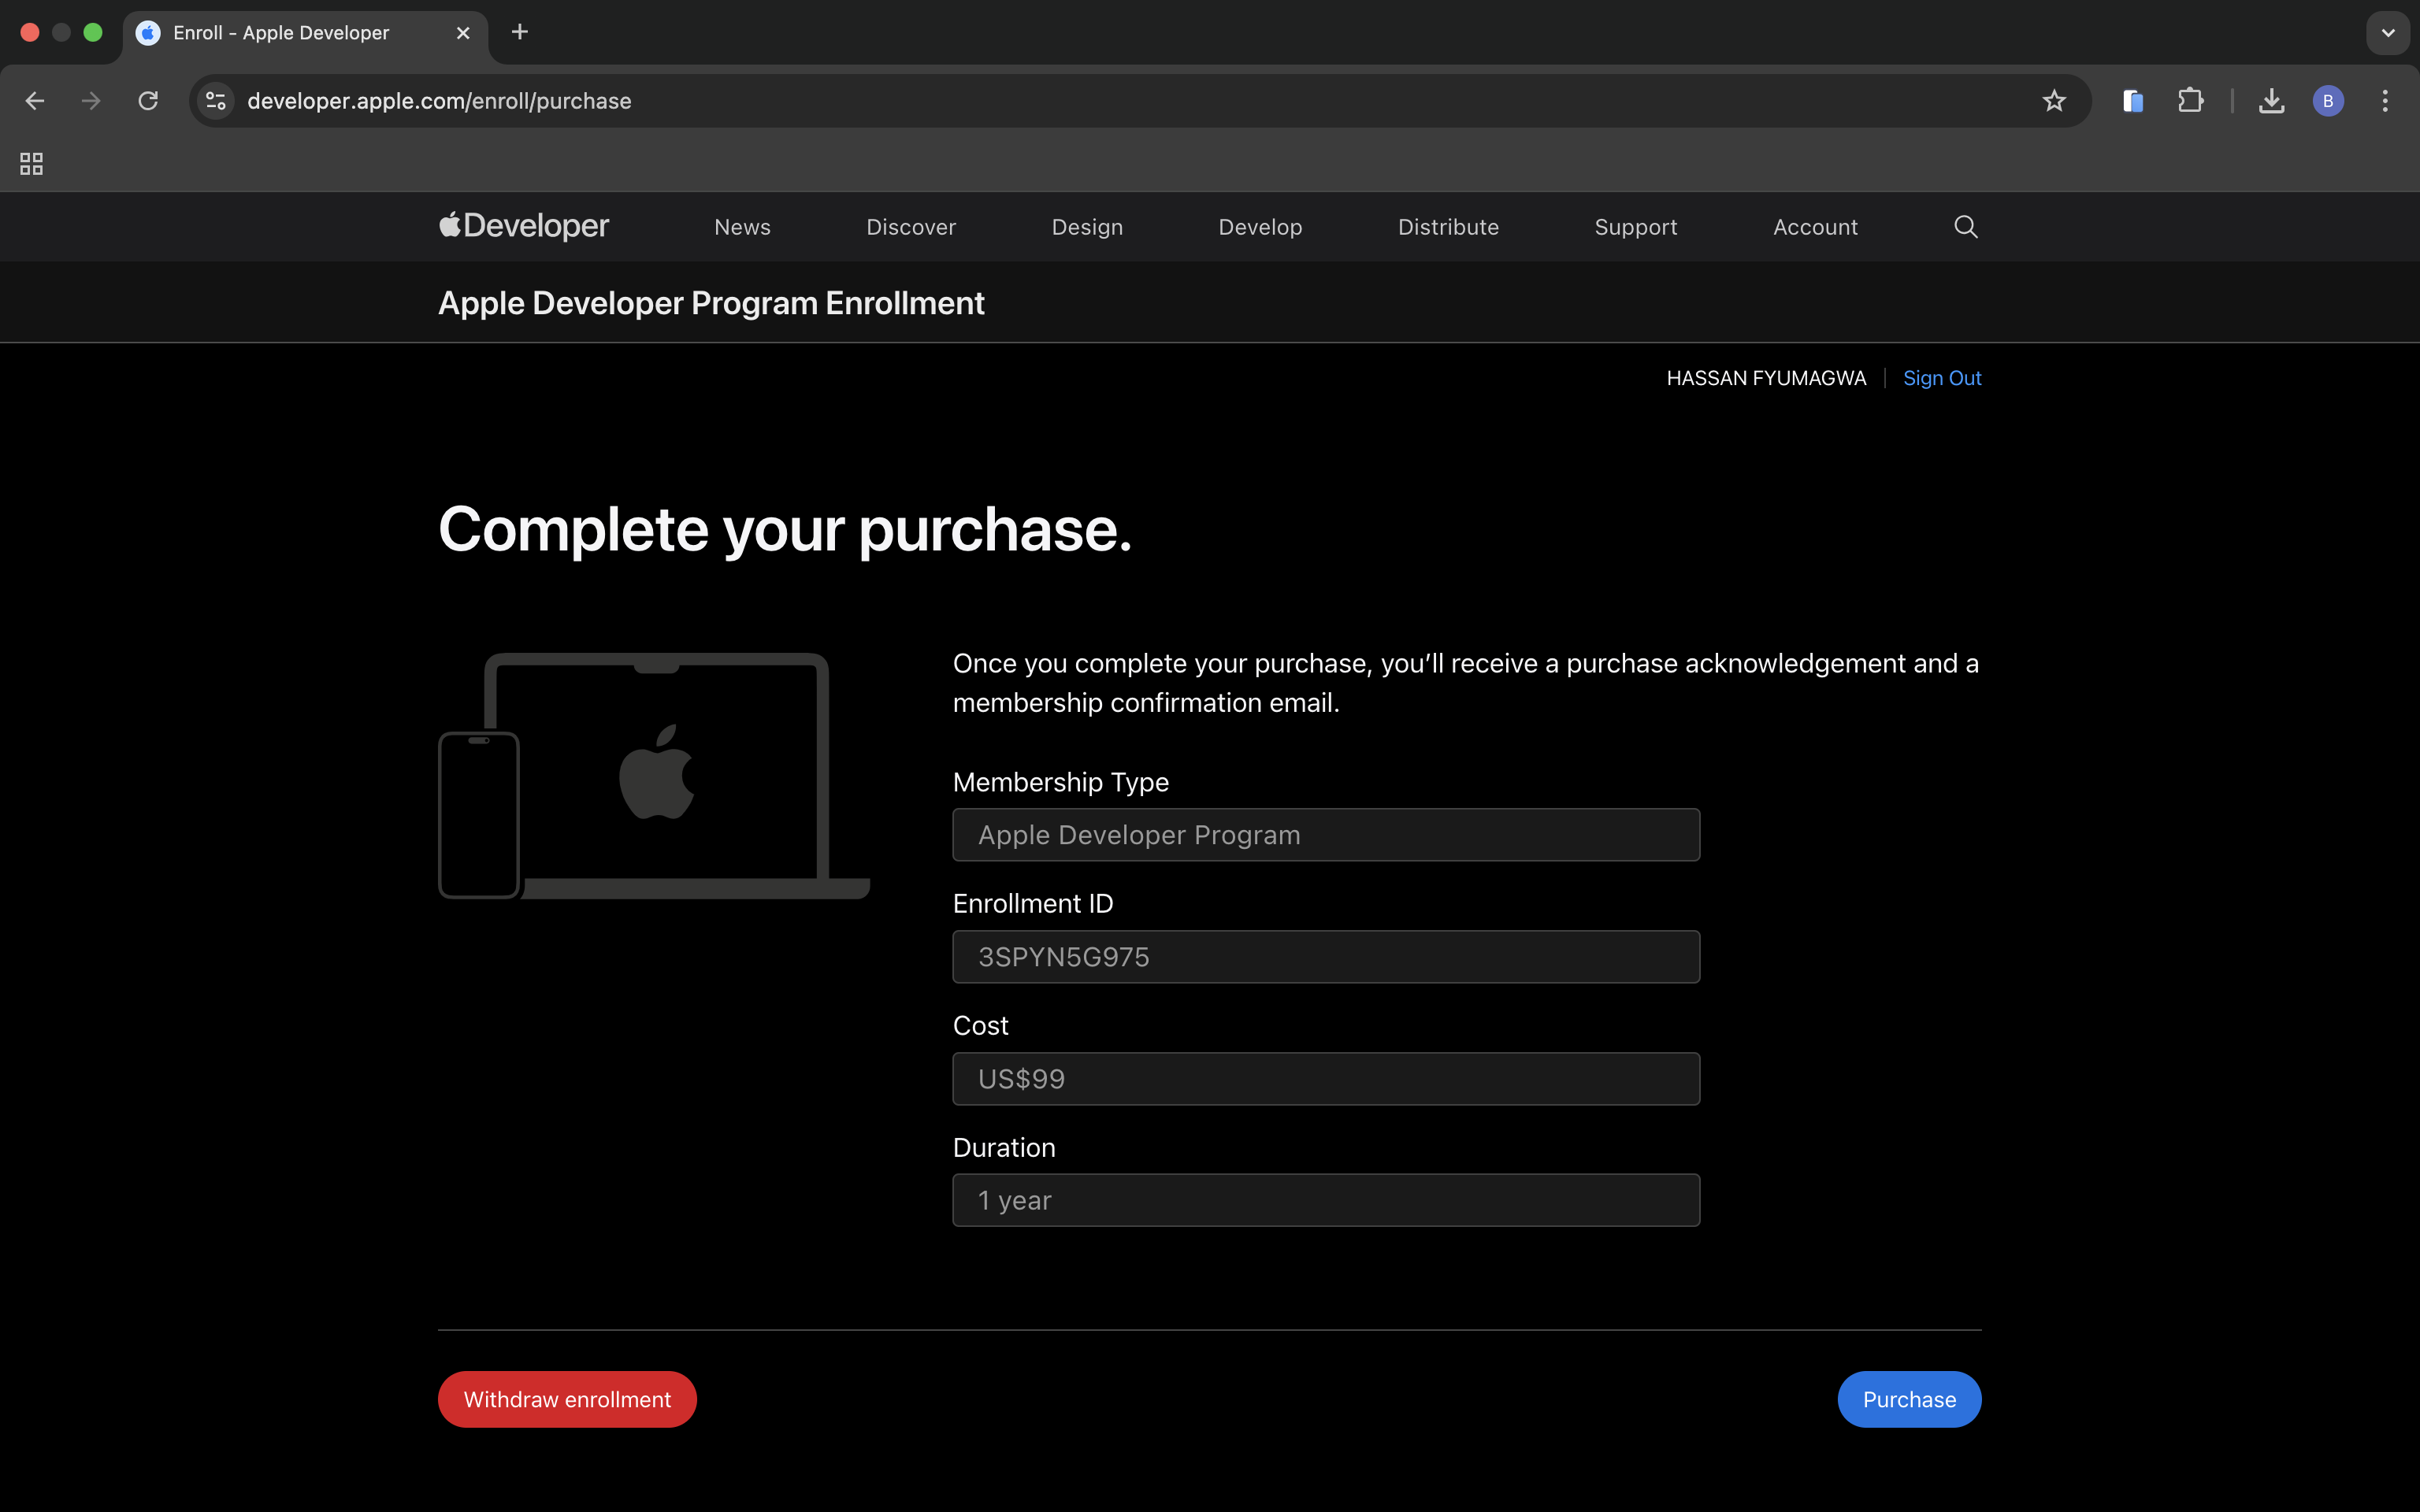The width and height of the screenshot is (2420, 1512).
Task: Click the Enrollment ID field
Action: [x=1326, y=957]
